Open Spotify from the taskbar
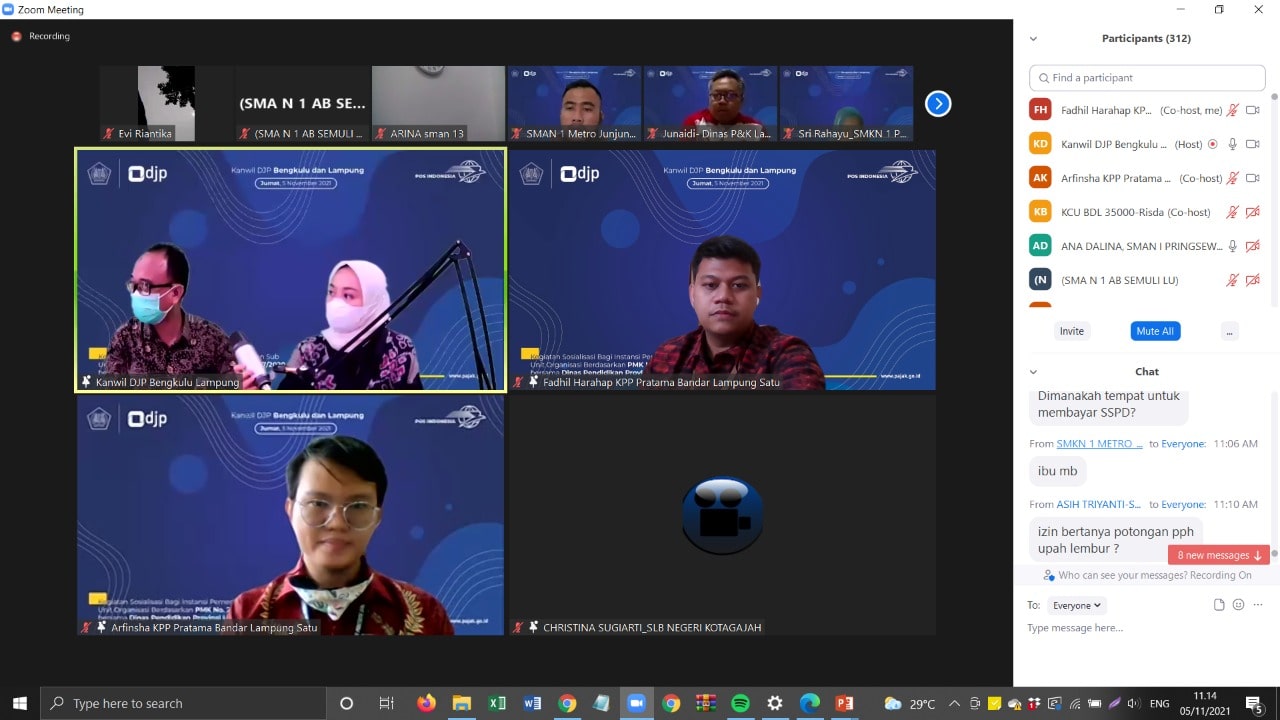The height and width of the screenshot is (720, 1280). [740, 703]
